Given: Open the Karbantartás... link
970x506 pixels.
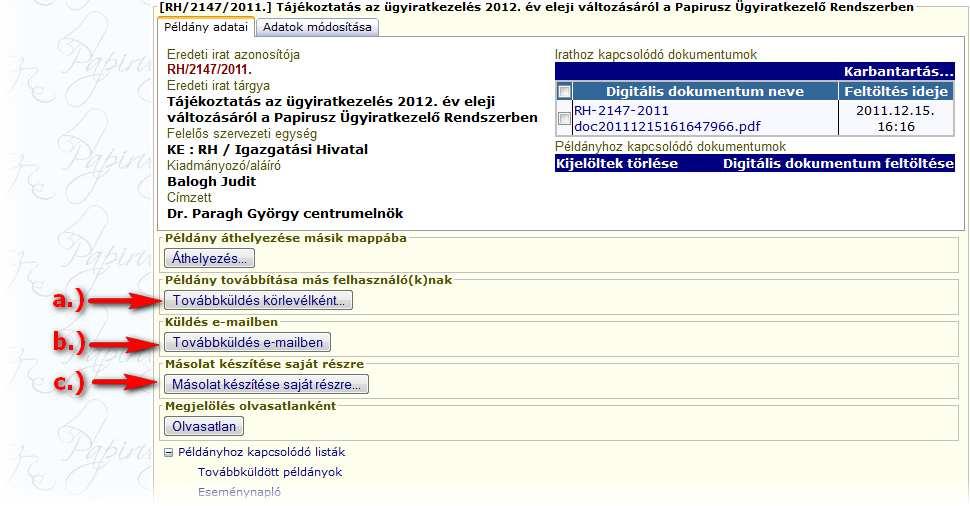Looking at the screenshot, I should click(898, 71).
